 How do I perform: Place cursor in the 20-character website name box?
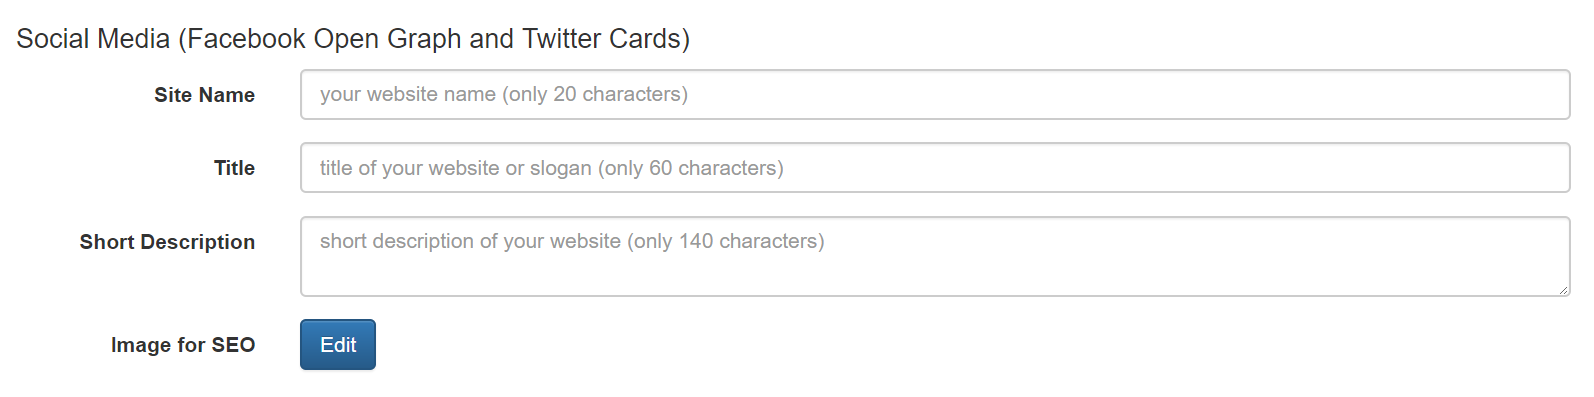coord(935,95)
